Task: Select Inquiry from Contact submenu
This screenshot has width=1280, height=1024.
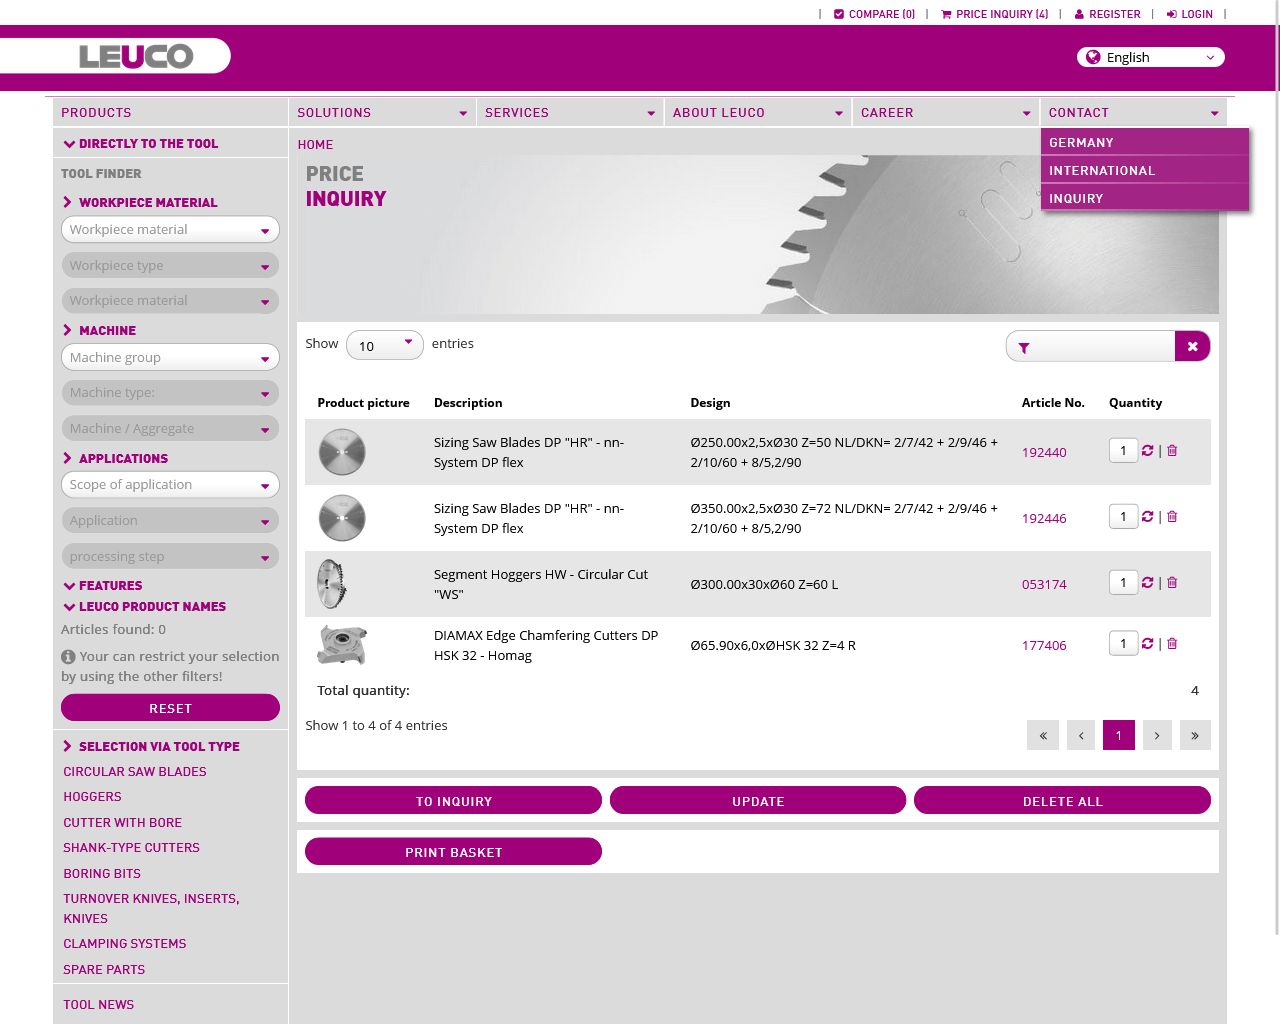Action: tap(1145, 199)
